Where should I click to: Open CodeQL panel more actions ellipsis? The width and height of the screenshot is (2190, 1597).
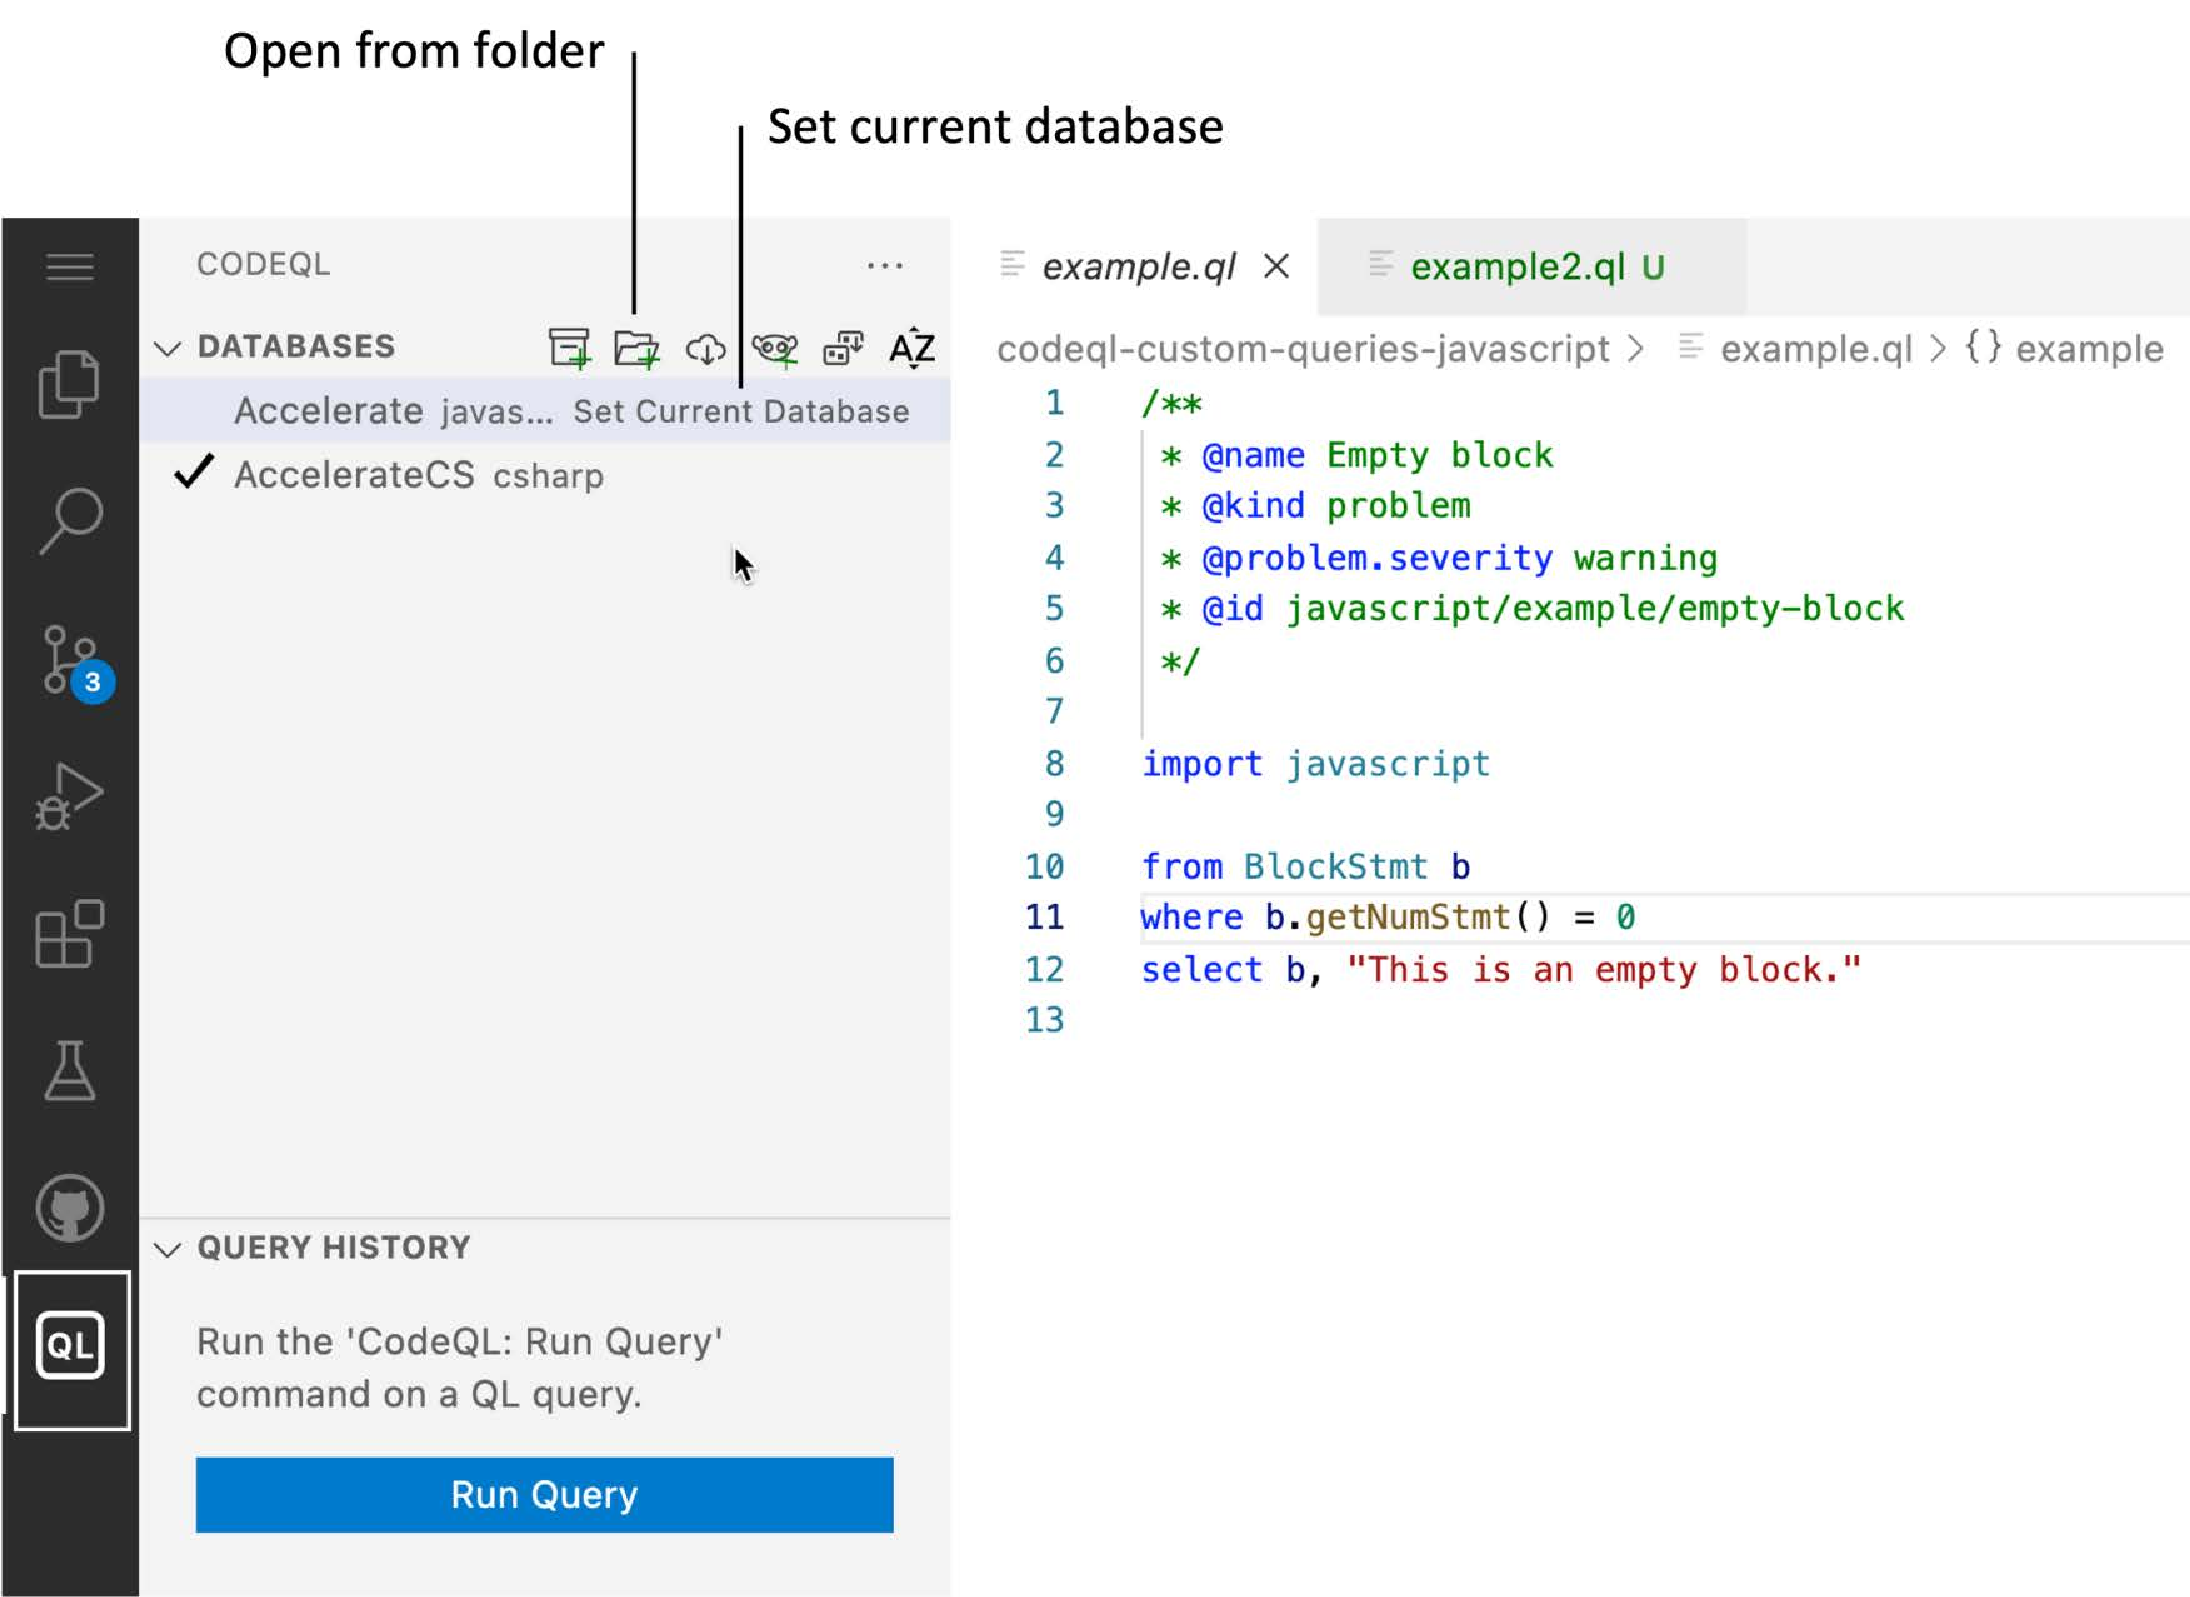click(885, 266)
